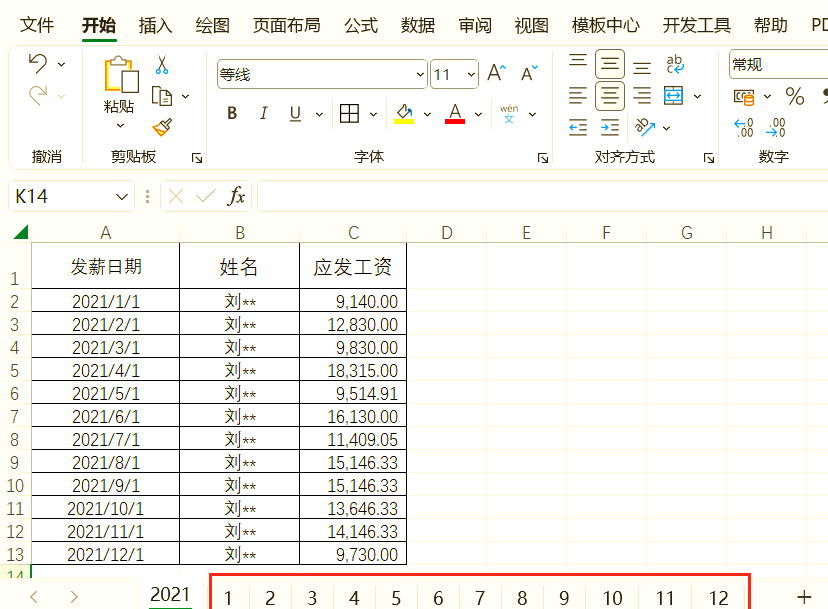Click the Insert Function fx icon
Image resolution: width=828 pixels, height=609 pixels.
coord(236,196)
